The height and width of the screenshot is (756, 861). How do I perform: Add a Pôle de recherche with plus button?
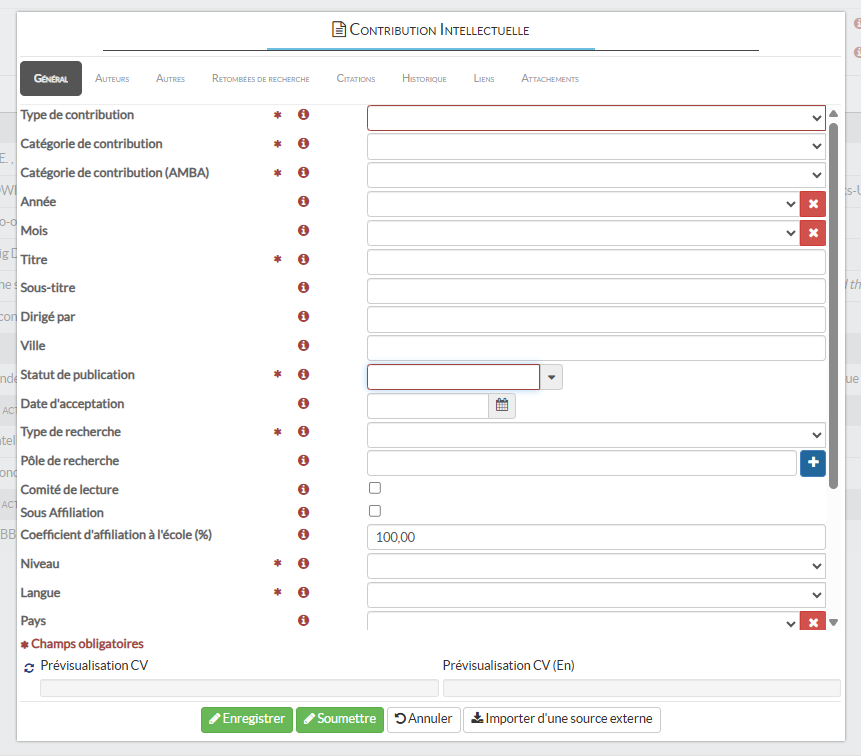(812, 463)
